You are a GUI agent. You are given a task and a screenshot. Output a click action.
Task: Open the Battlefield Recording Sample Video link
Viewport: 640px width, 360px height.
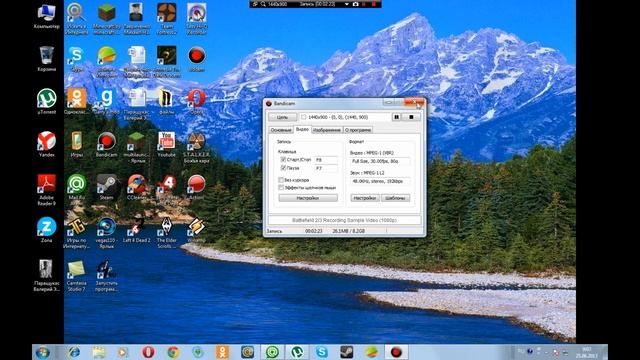tap(344, 220)
